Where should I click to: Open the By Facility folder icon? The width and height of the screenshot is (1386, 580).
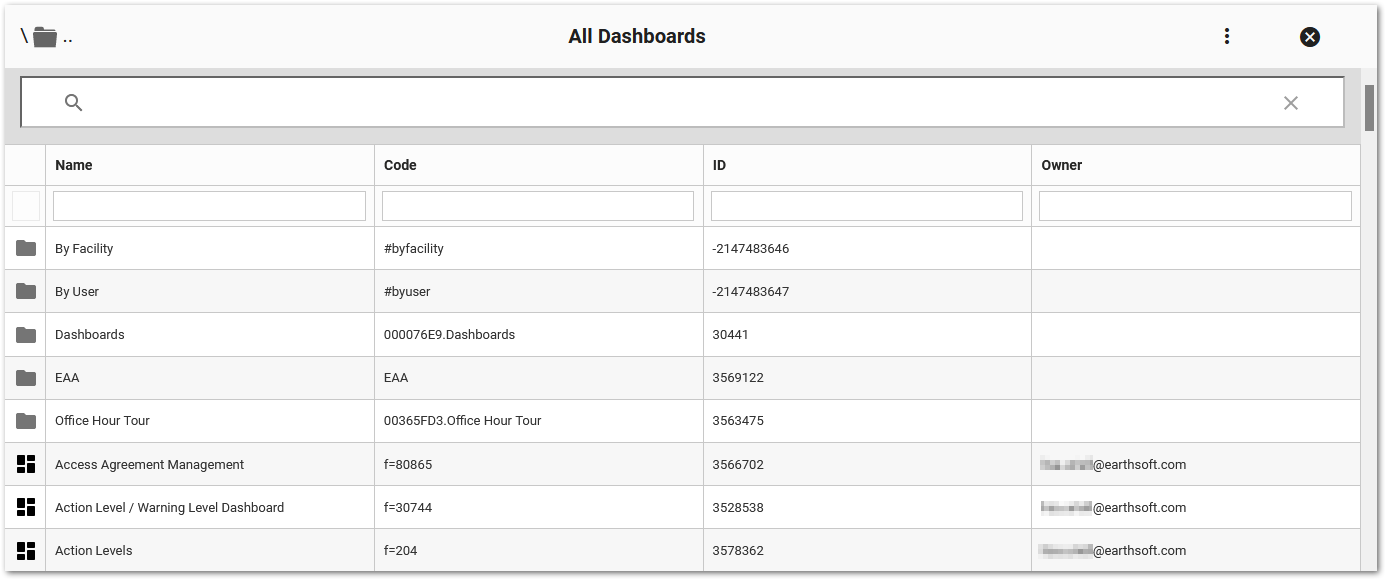click(26, 248)
